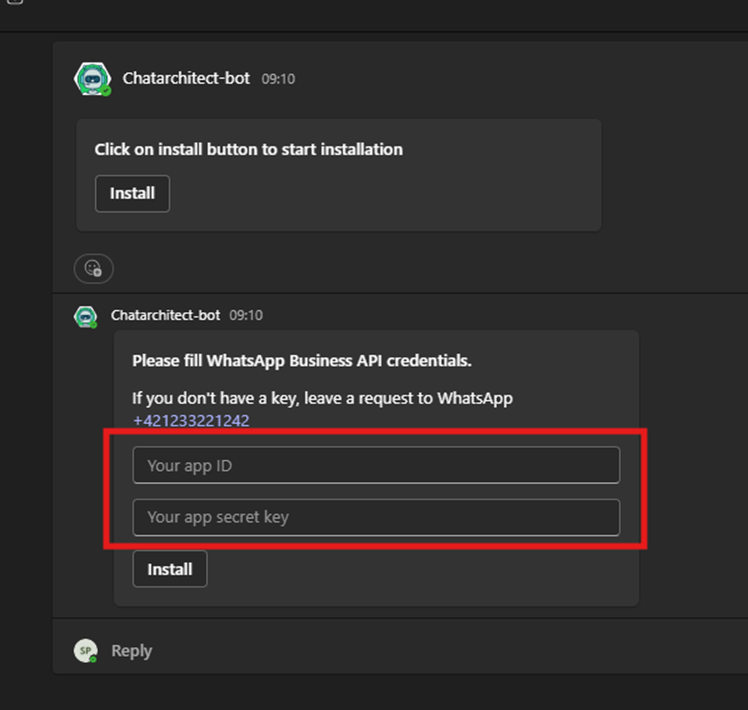Focus the 'Your app ID' field
Screen dimensions: 748x710
(376, 465)
